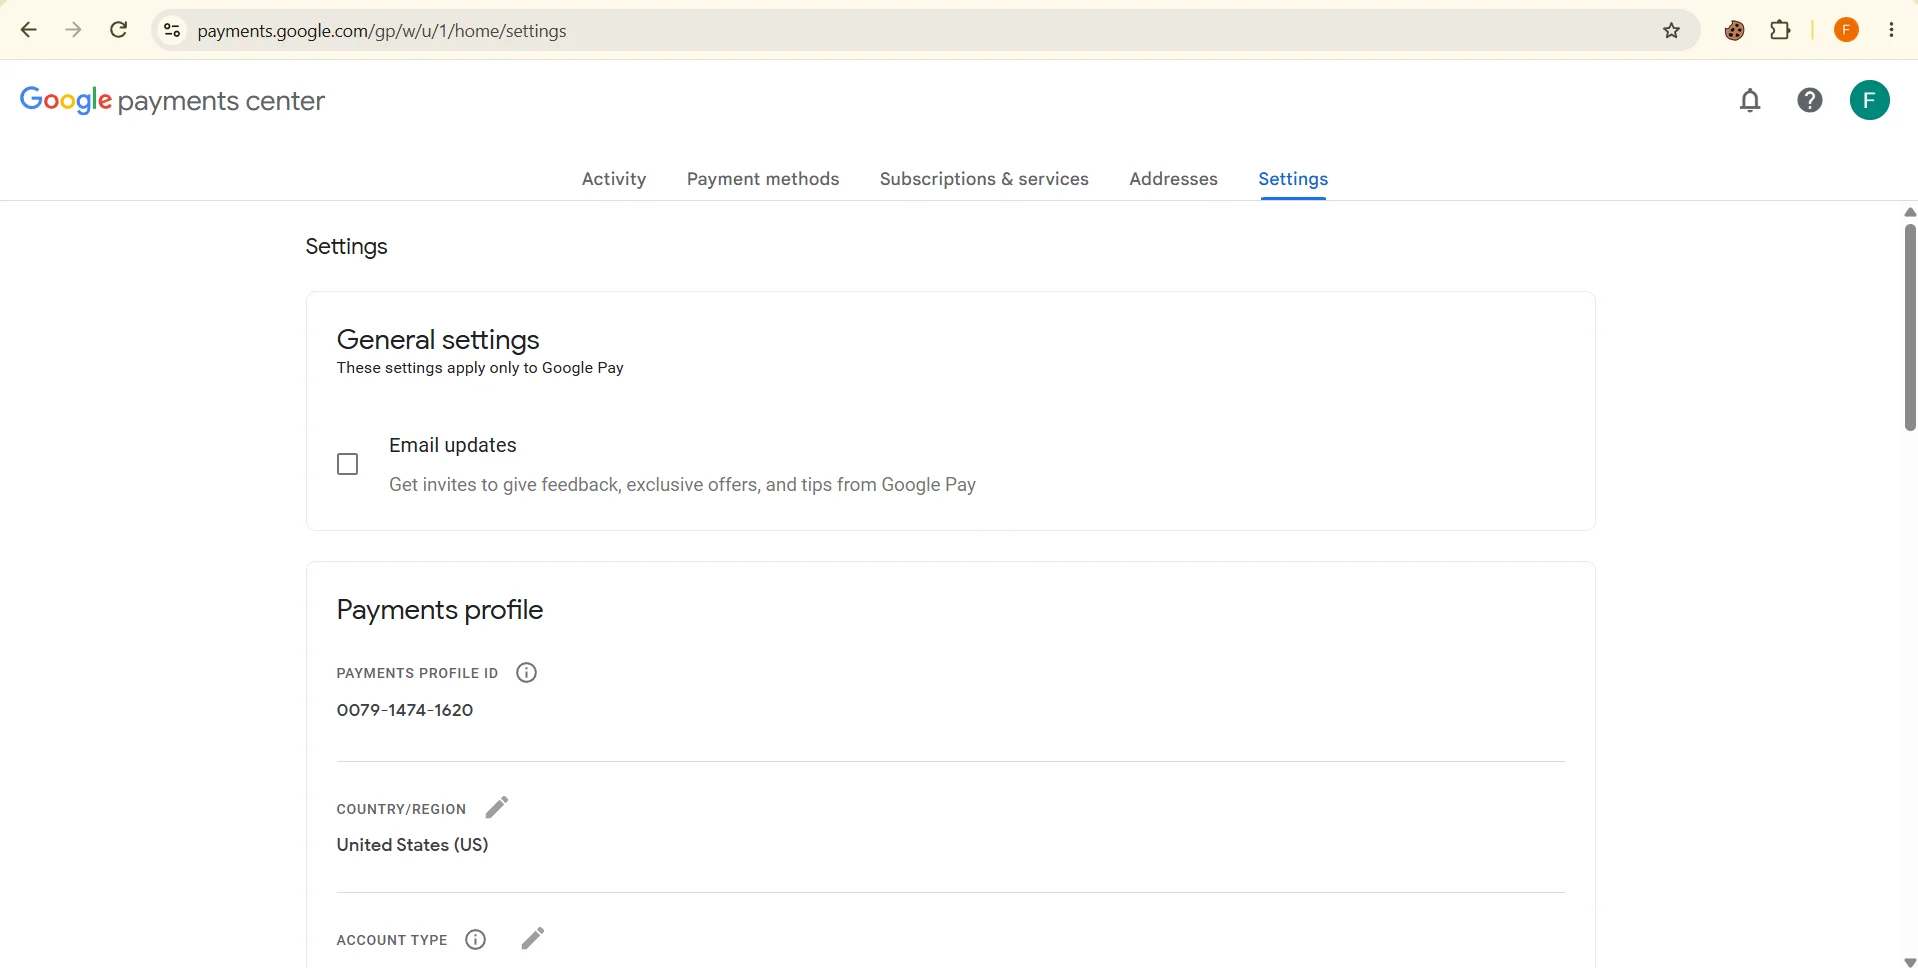Open the notifications bell icon
This screenshot has width=1918, height=968.
(1750, 101)
